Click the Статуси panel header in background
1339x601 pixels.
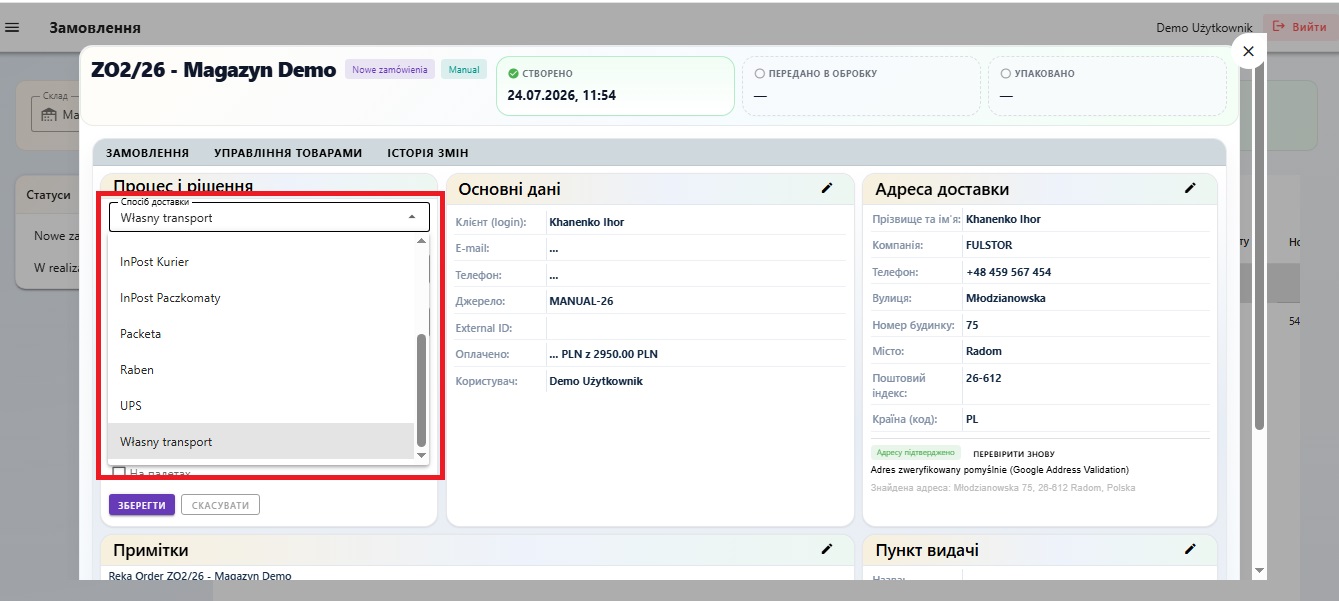48,195
